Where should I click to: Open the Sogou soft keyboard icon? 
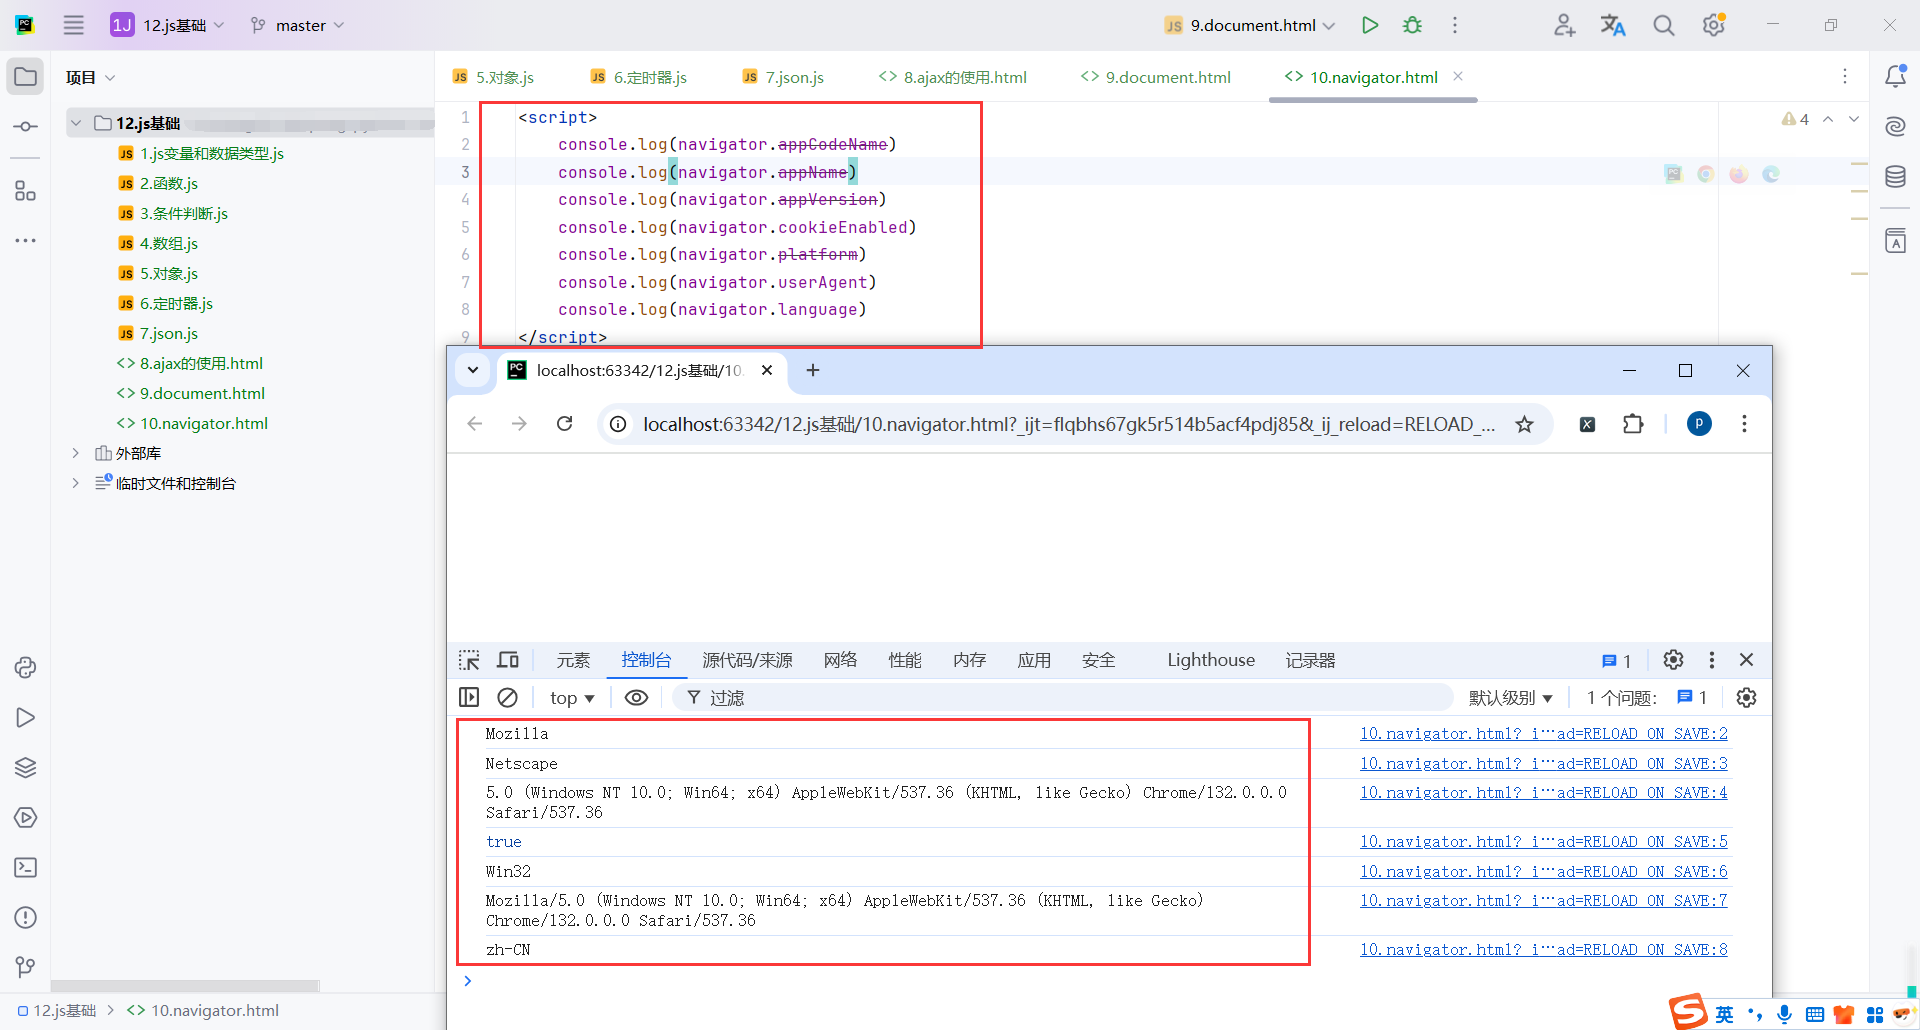pyautogui.click(x=1814, y=1015)
